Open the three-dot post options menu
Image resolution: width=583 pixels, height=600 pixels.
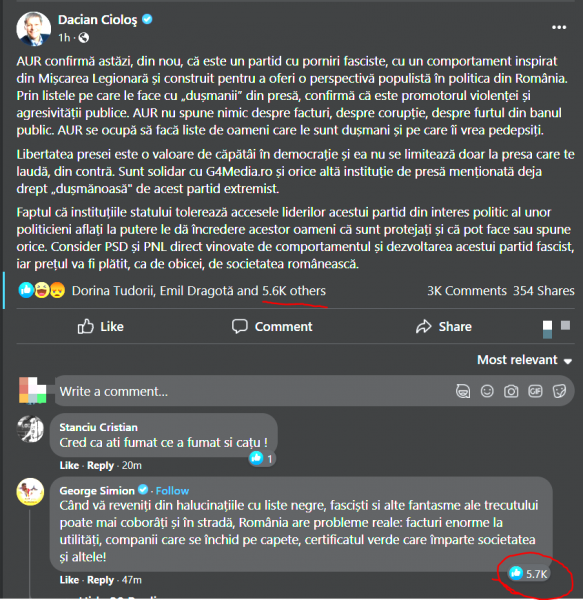pyautogui.click(x=559, y=28)
